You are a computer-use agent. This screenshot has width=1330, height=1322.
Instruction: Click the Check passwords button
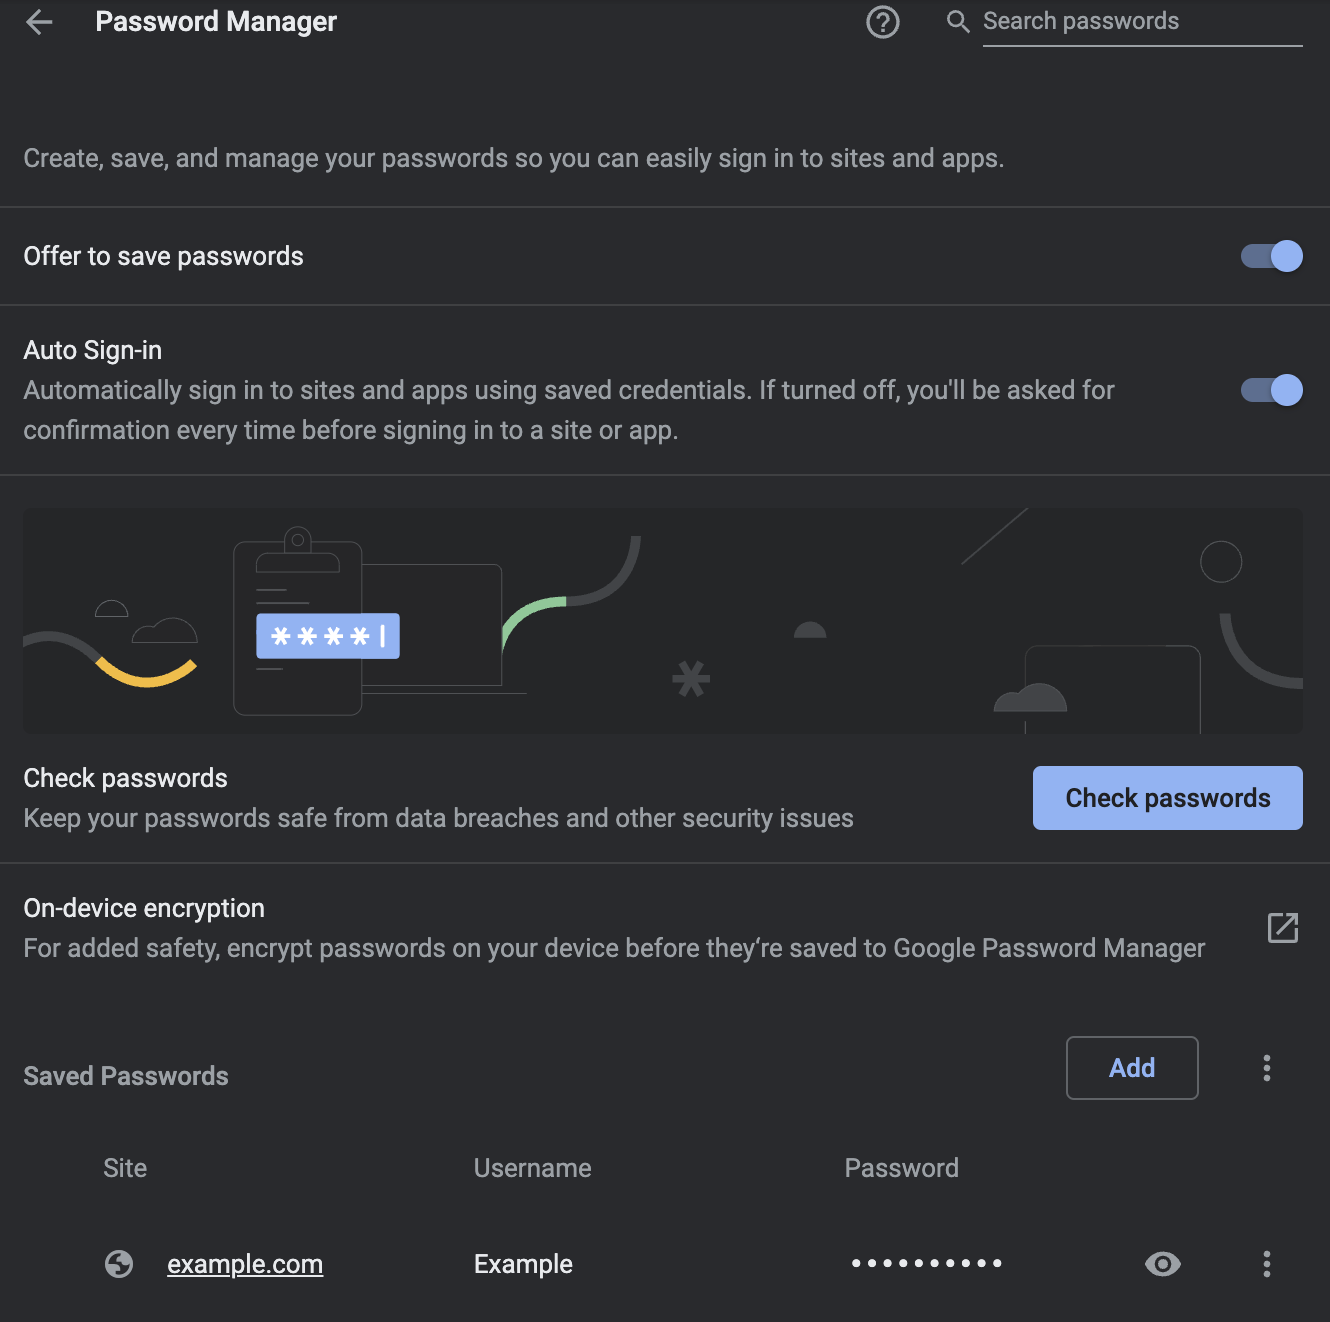tap(1168, 798)
